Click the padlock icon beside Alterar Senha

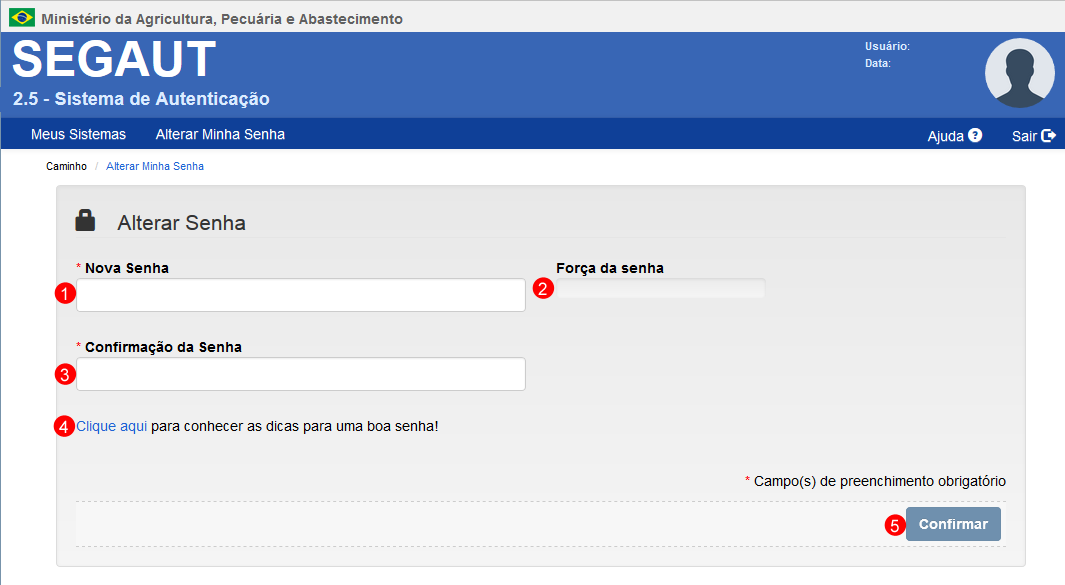click(x=86, y=221)
